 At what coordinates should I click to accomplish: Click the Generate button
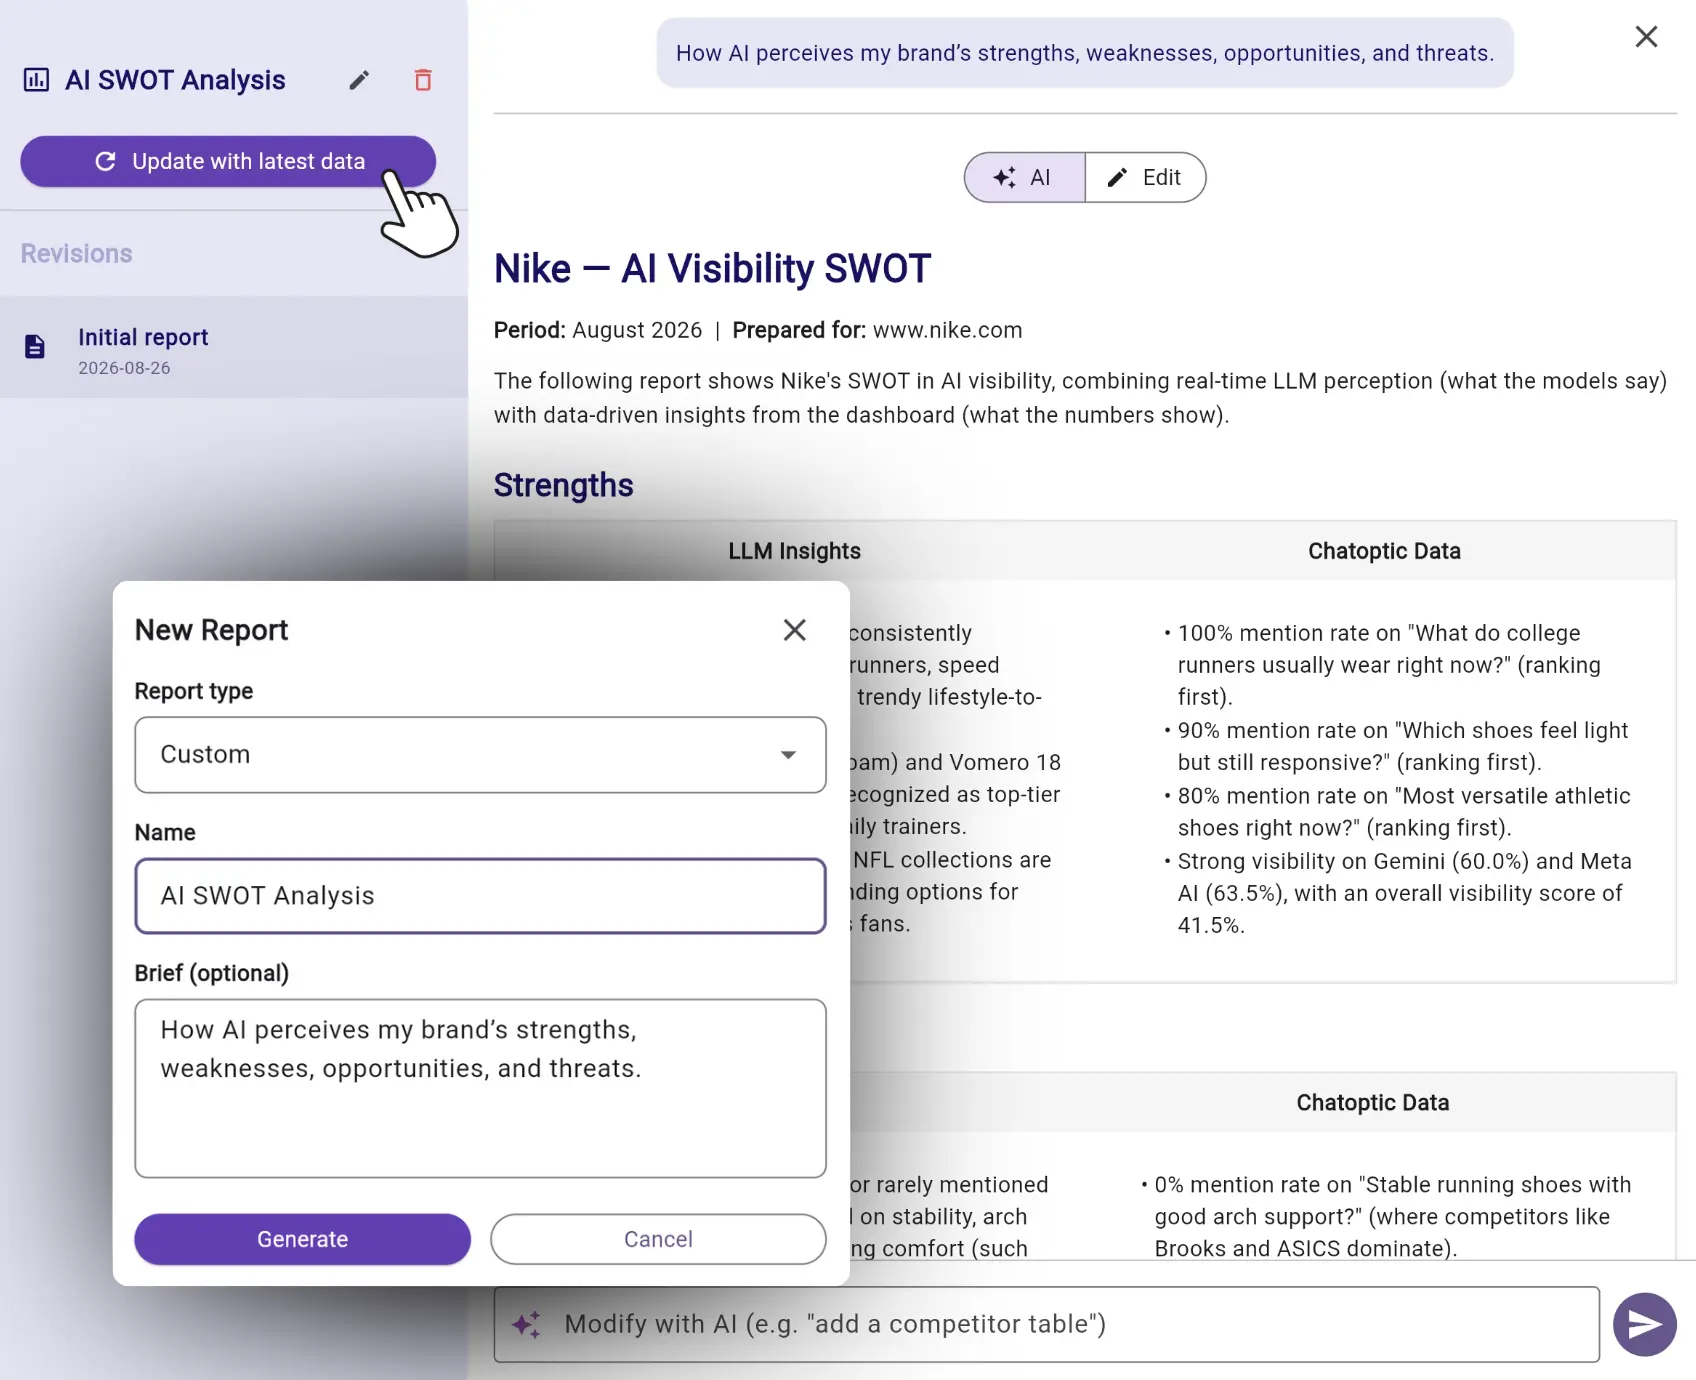(x=303, y=1239)
